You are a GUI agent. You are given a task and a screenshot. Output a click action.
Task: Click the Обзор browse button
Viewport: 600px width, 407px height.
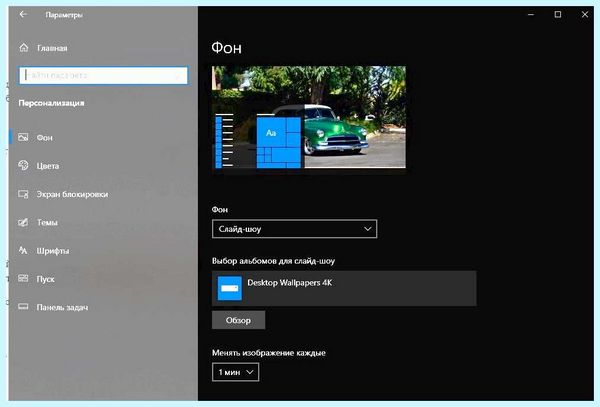tap(238, 320)
